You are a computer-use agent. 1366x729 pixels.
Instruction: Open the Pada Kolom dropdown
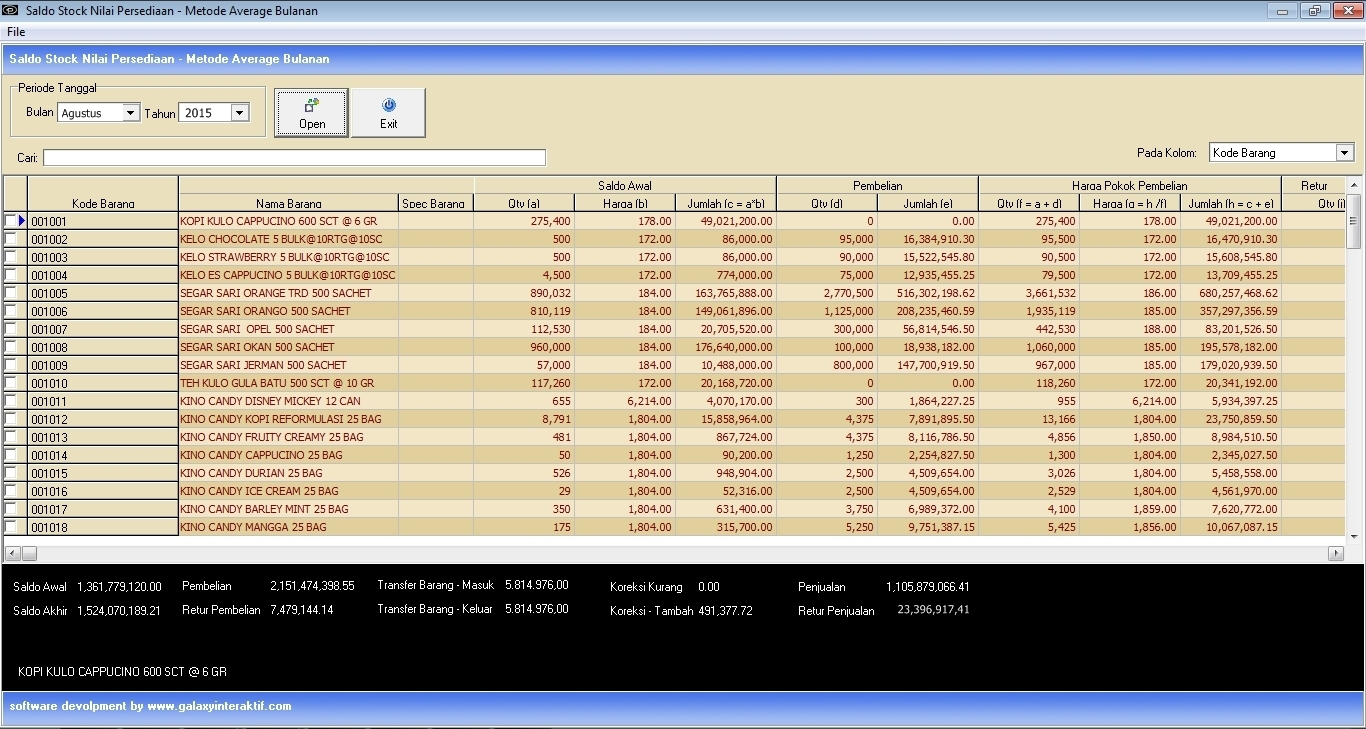click(1344, 153)
